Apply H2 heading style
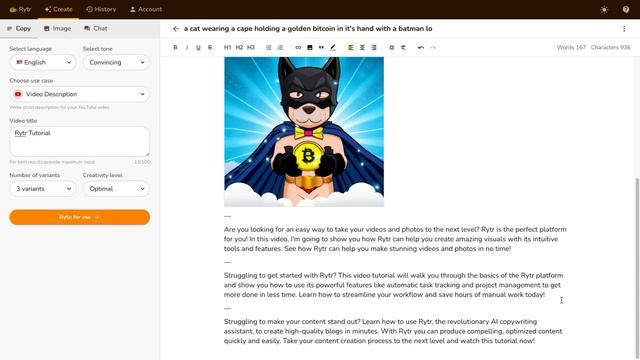The height and width of the screenshot is (360, 640). click(x=239, y=47)
